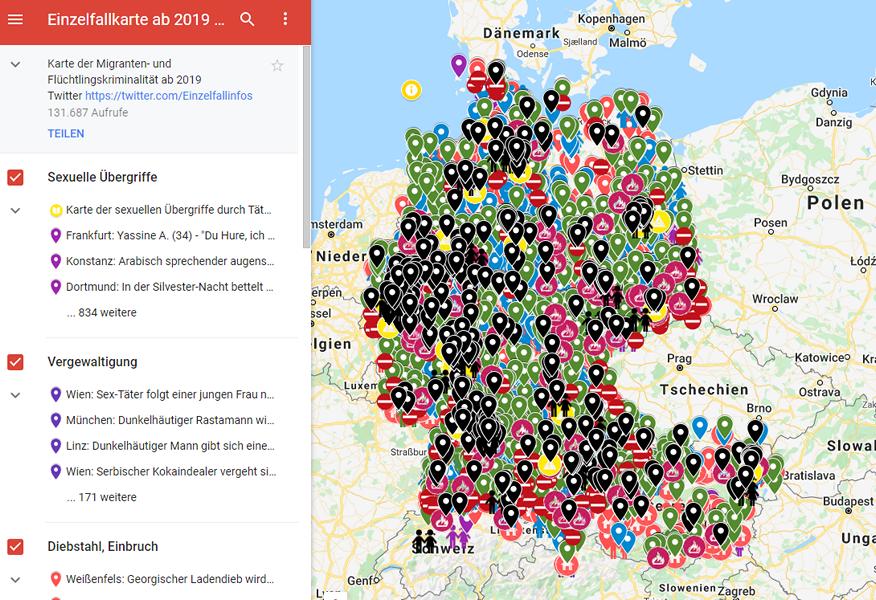Click the 'Vergewaltigung' layer title
This screenshot has height=600, width=876.
[x=92, y=362]
